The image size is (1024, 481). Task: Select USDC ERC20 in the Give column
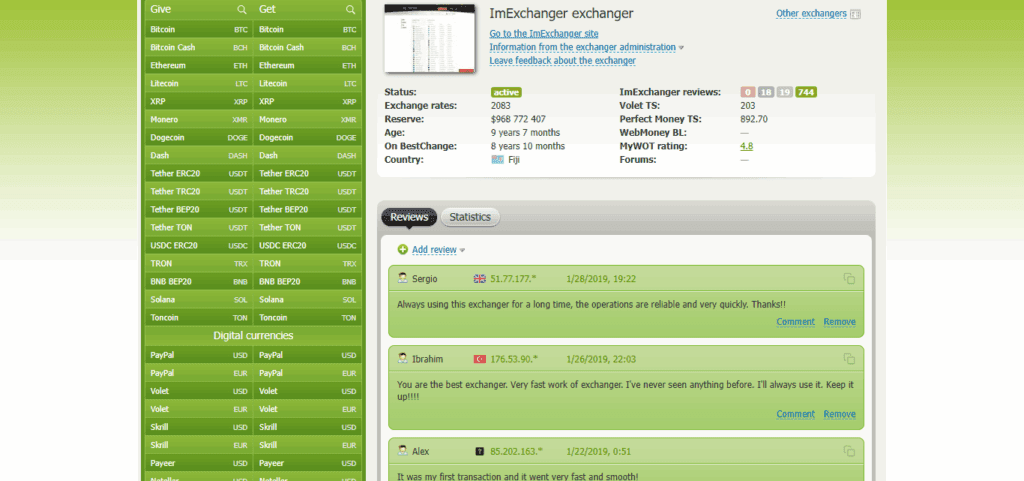(199, 245)
